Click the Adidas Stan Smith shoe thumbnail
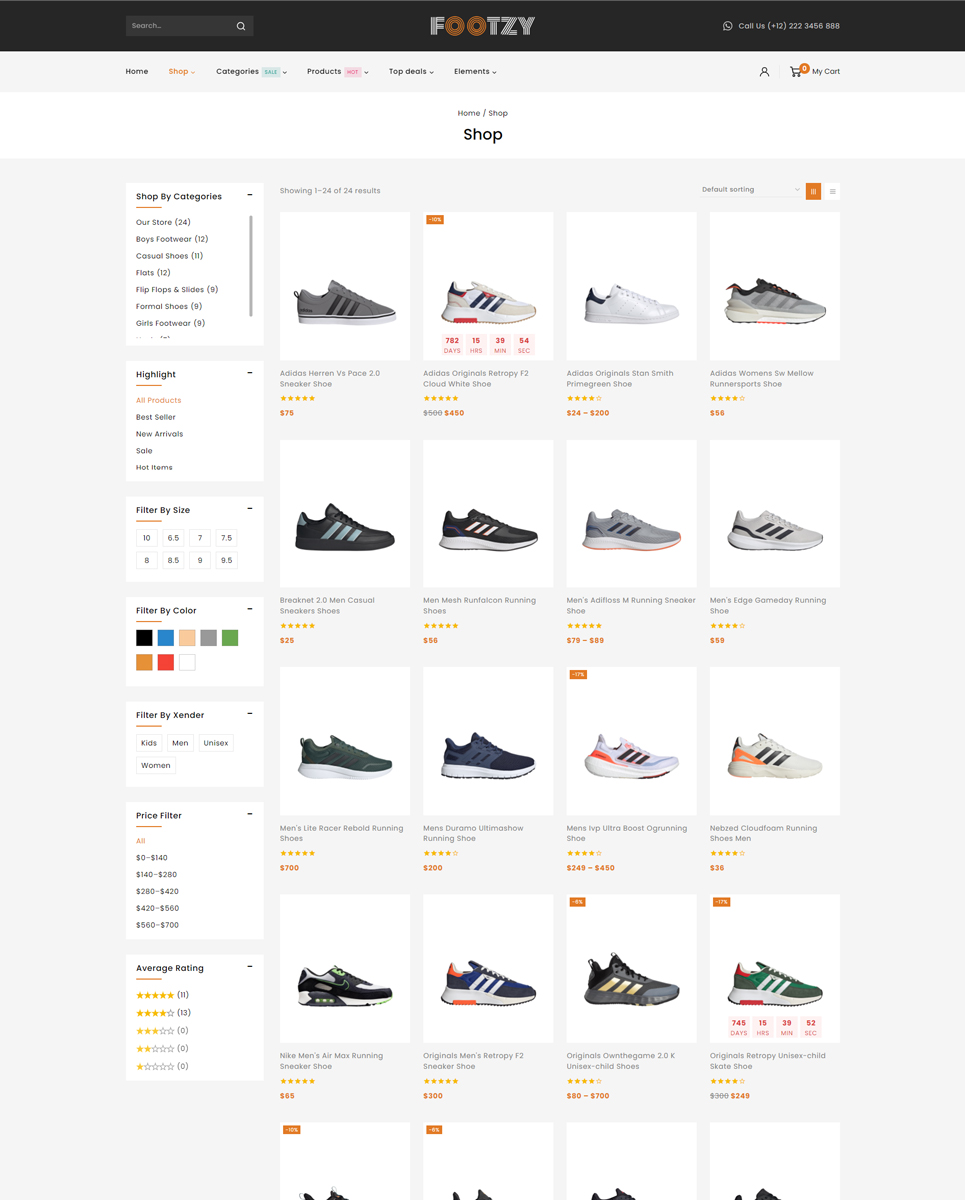The height and width of the screenshot is (1200, 965). (631, 286)
